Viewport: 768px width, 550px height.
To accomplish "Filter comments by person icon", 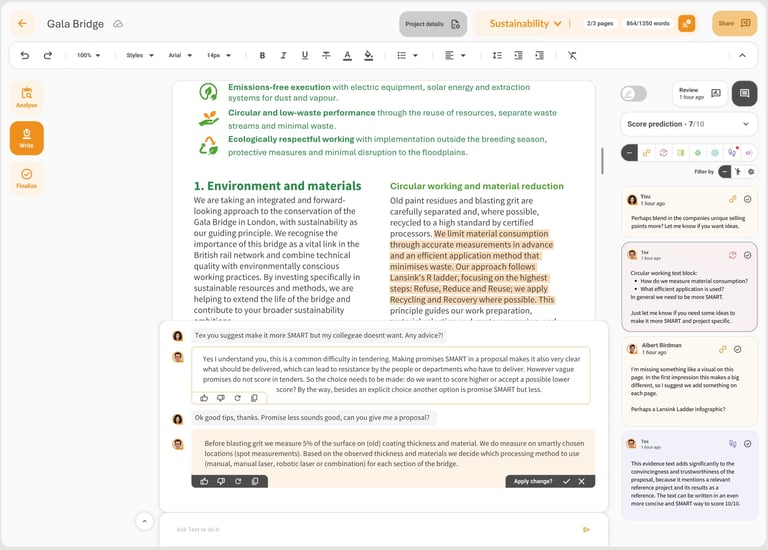I will 738,171.
